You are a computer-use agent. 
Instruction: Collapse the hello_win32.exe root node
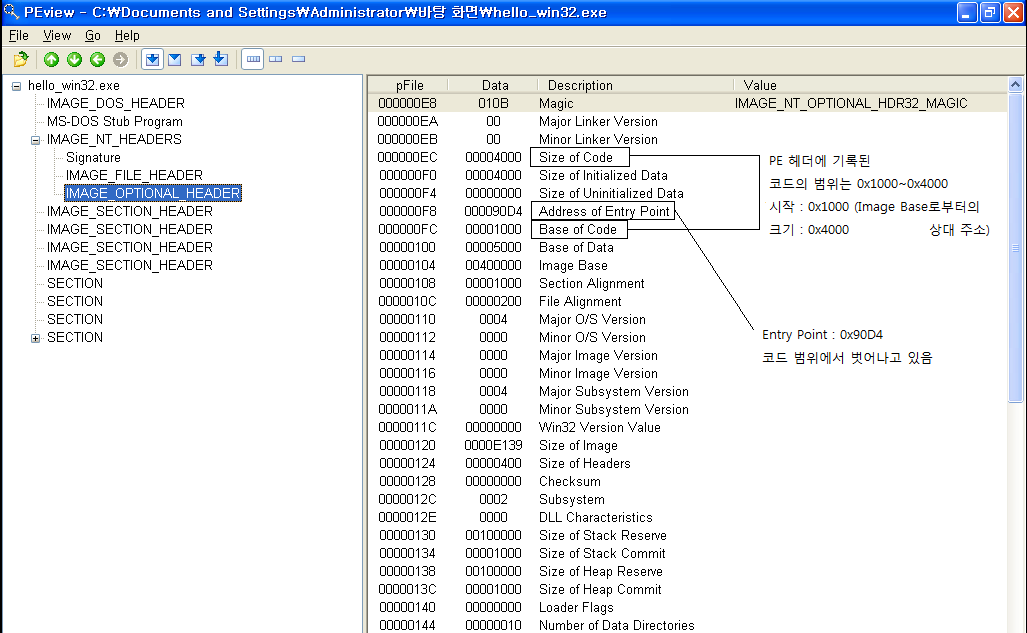point(16,86)
